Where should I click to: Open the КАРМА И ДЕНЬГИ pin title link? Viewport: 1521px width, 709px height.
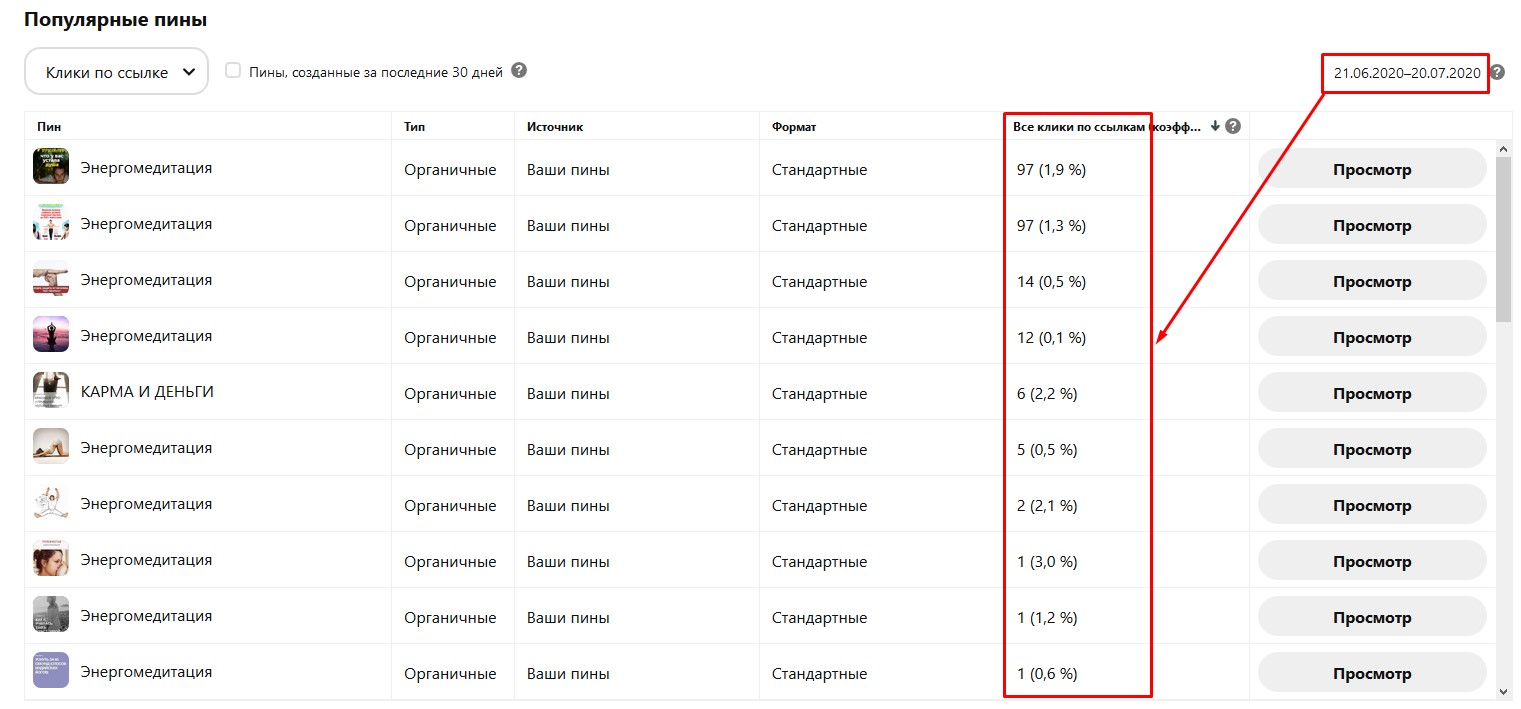[147, 392]
